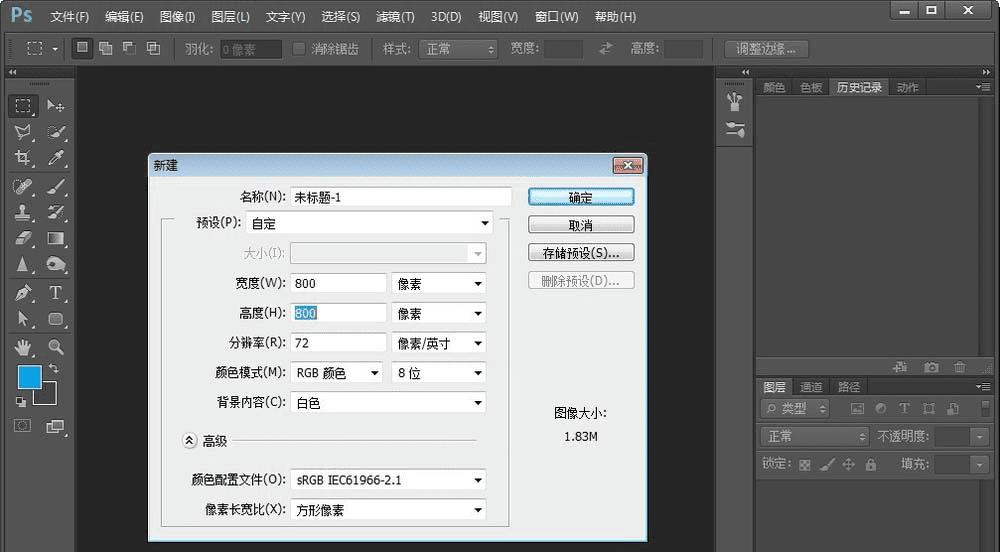
Task: Pick the Horizontal Type (T) tool
Action: click(56, 293)
